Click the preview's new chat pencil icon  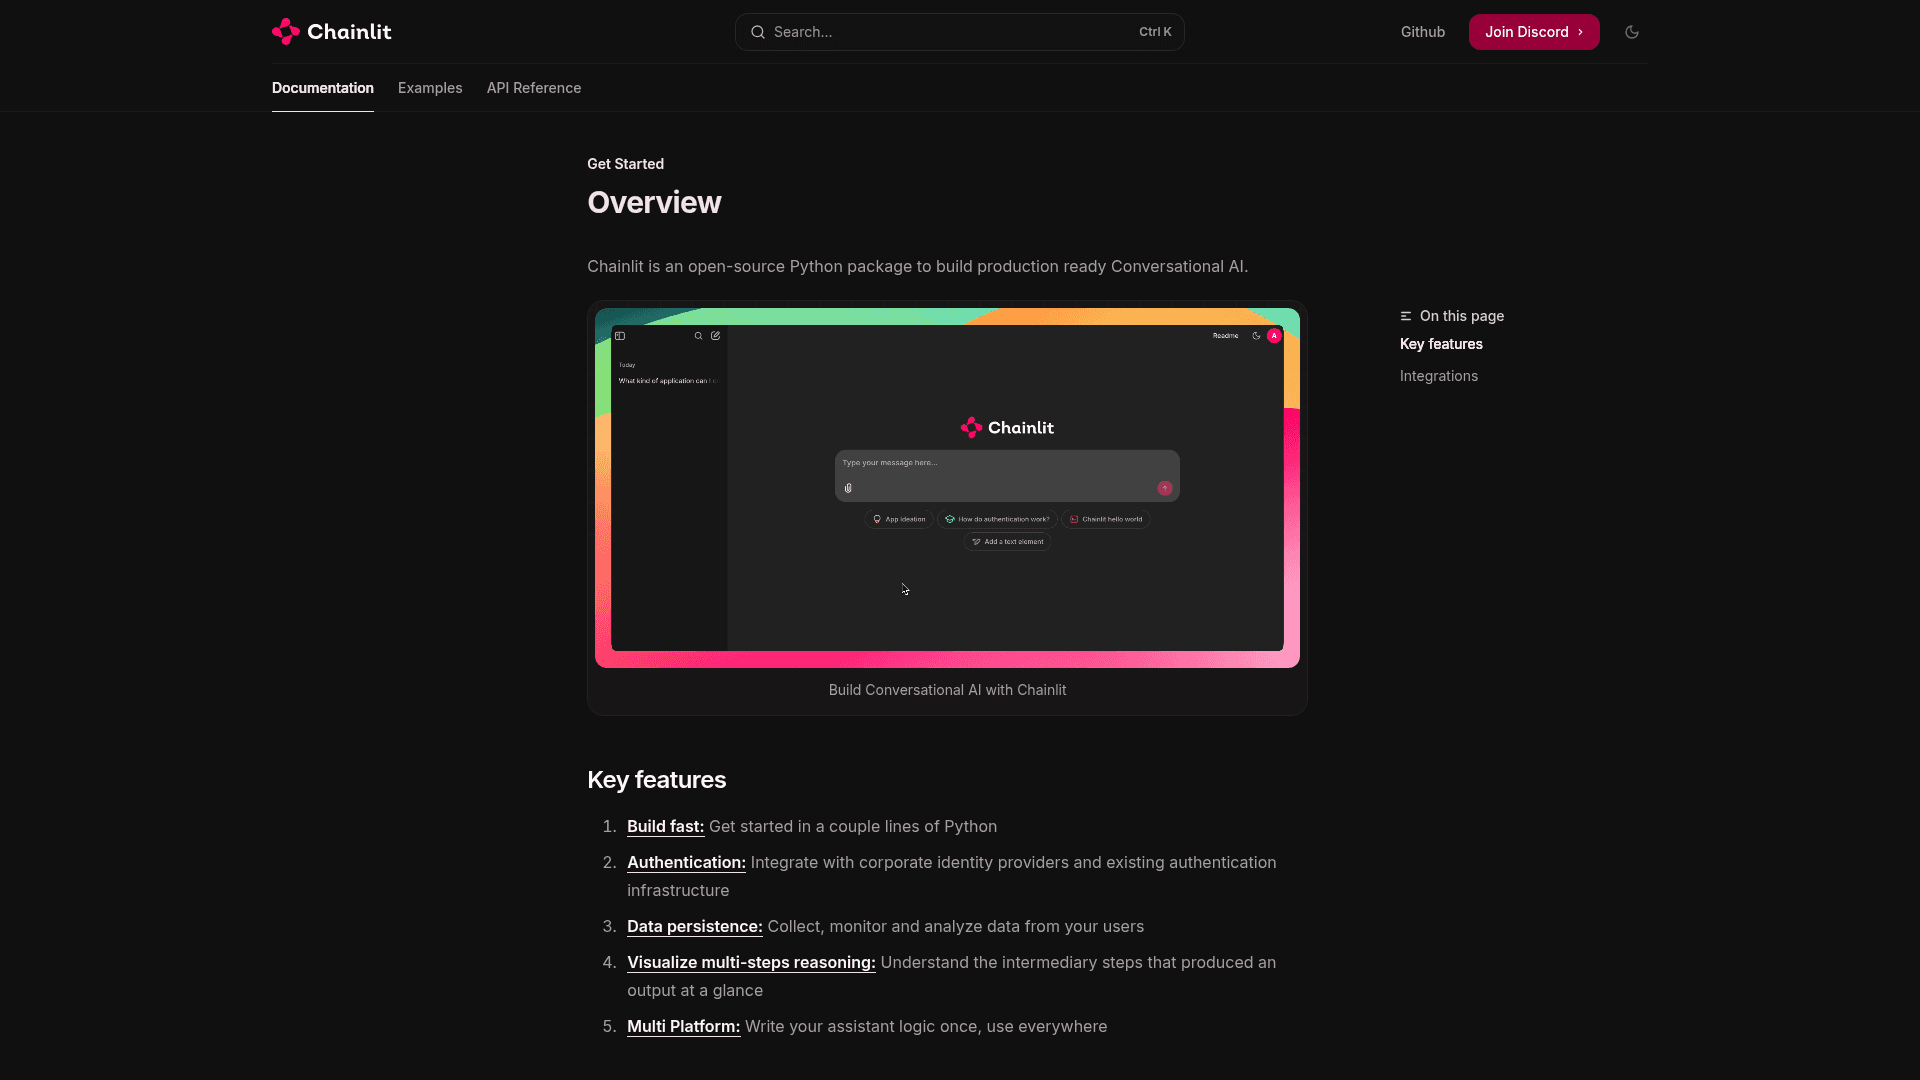716,336
